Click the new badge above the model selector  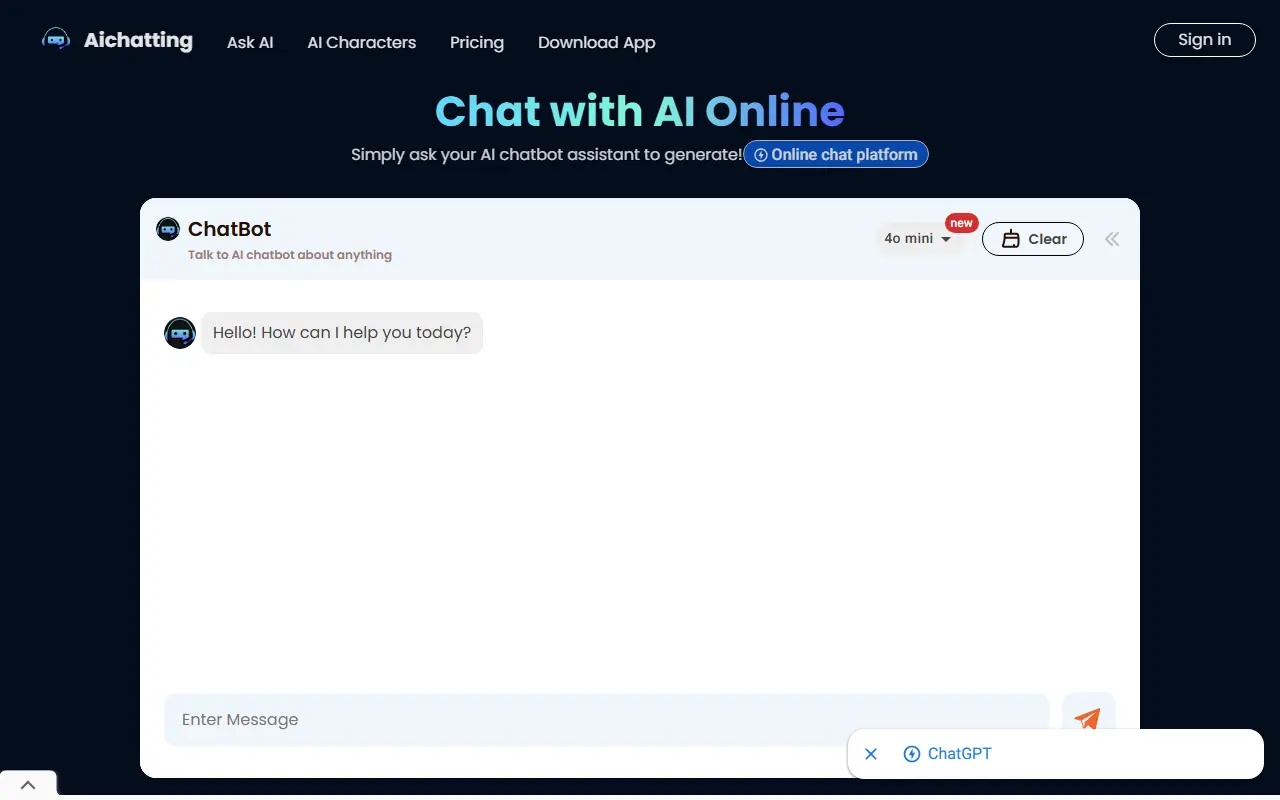[961, 222]
